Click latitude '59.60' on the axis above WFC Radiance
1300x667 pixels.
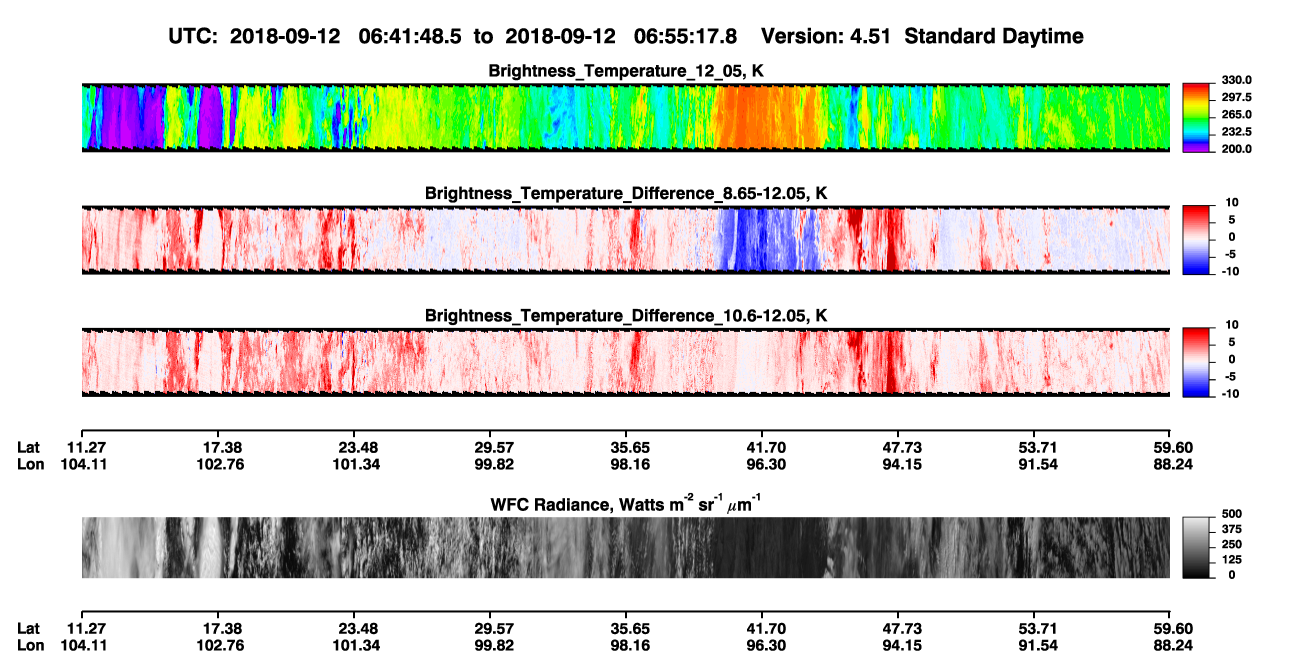coord(1172,447)
